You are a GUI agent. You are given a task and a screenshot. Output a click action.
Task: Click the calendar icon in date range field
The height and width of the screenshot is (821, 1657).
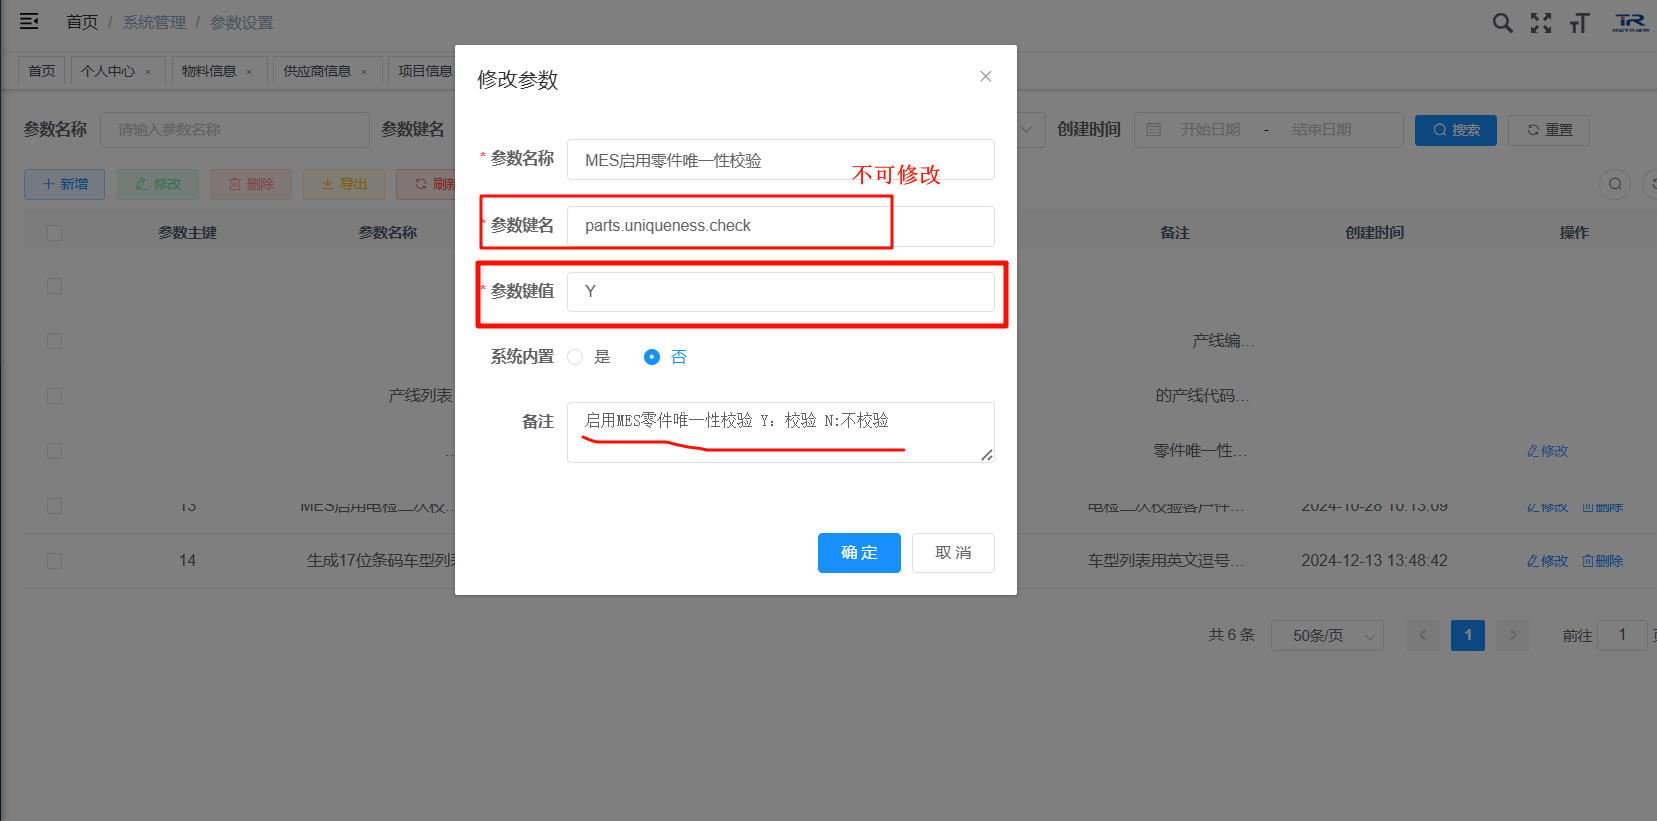pyautogui.click(x=1153, y=130)
